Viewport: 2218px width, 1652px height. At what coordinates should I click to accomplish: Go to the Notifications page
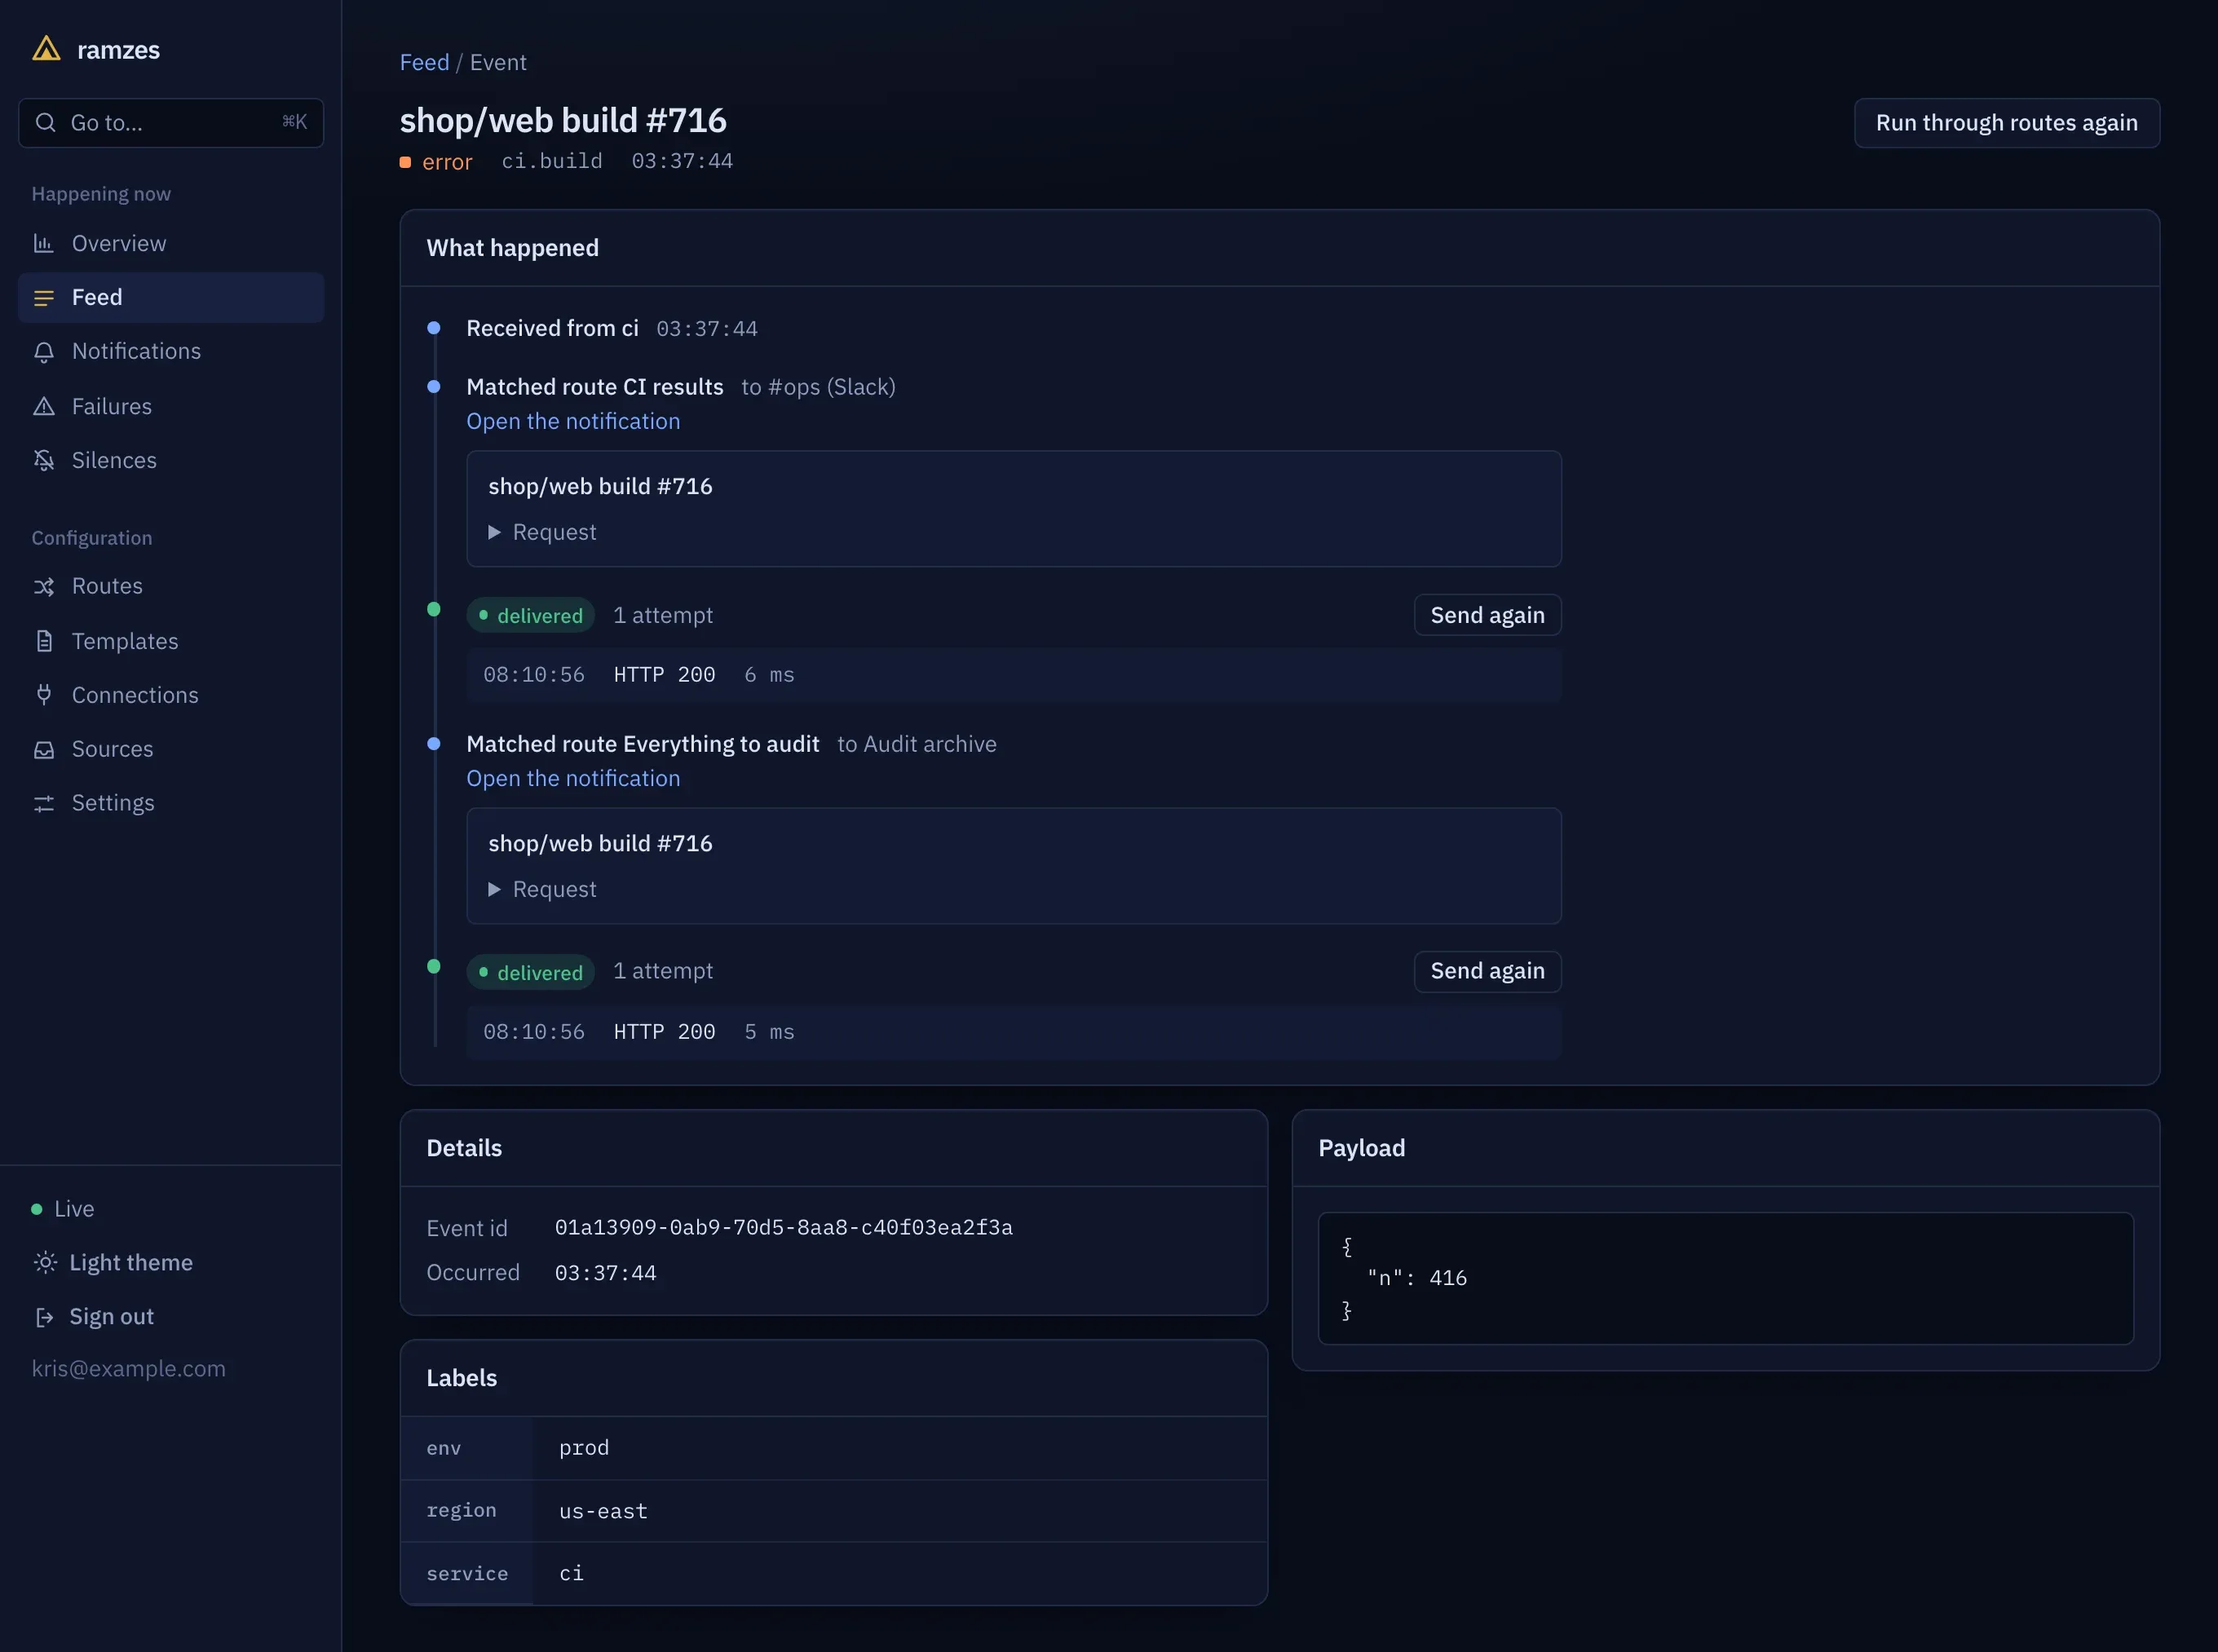[x=171, y=351]
